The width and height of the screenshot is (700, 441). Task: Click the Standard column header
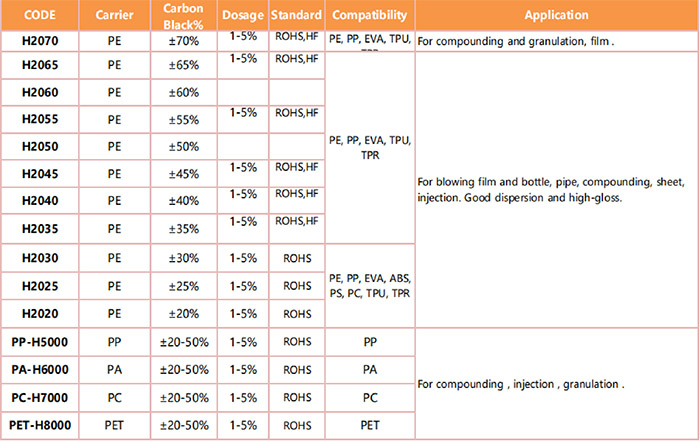coord(296,15)
